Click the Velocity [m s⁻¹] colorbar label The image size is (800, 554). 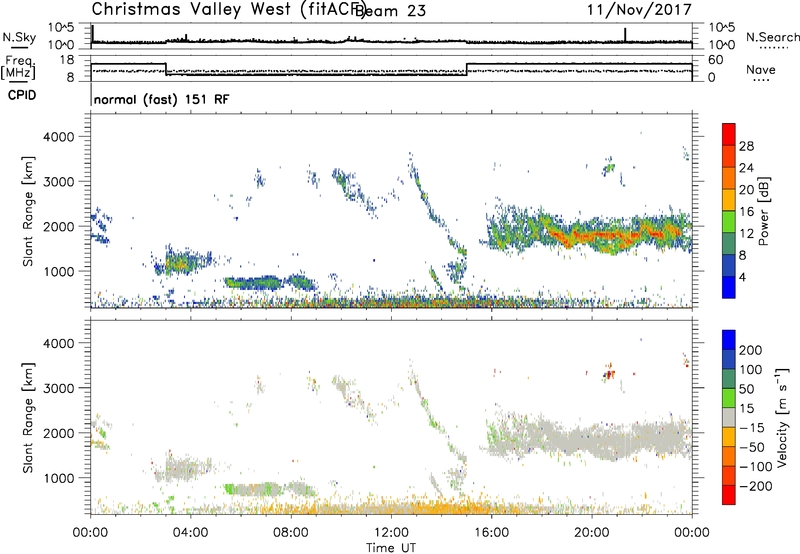click(782, 418)
